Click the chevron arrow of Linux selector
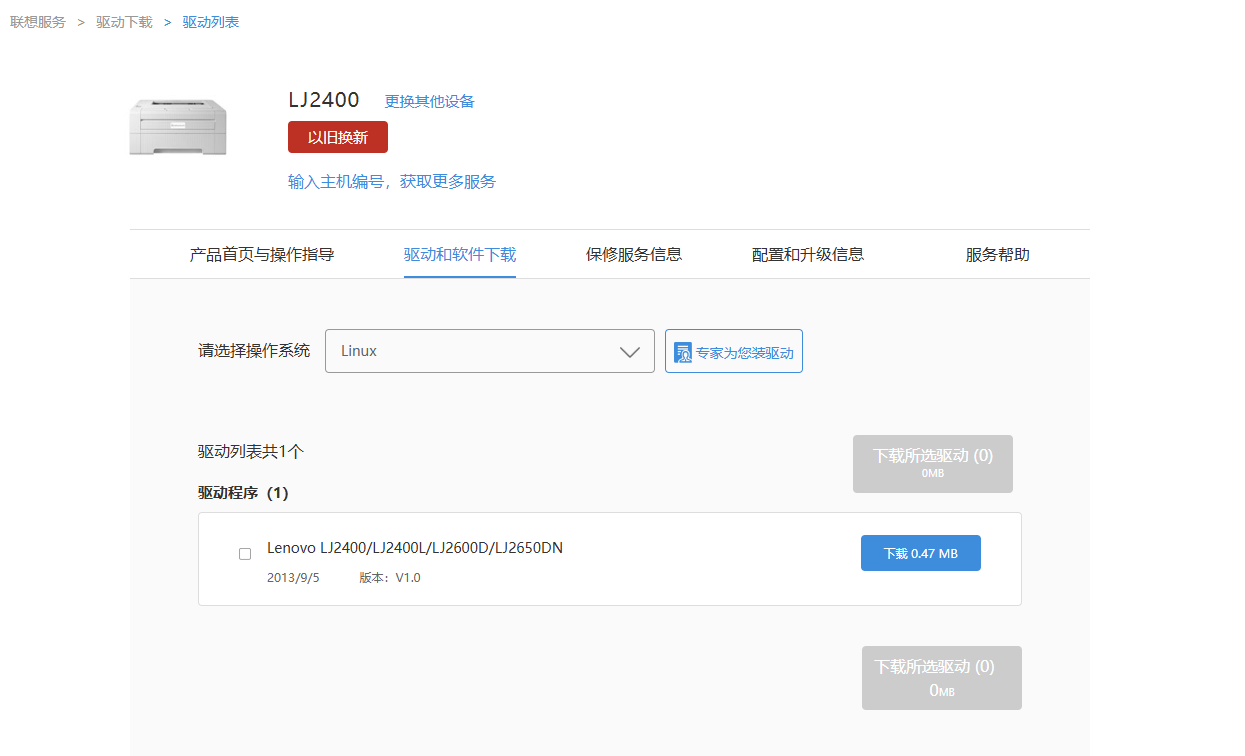 pyautogui.click(x=629, y=352)
